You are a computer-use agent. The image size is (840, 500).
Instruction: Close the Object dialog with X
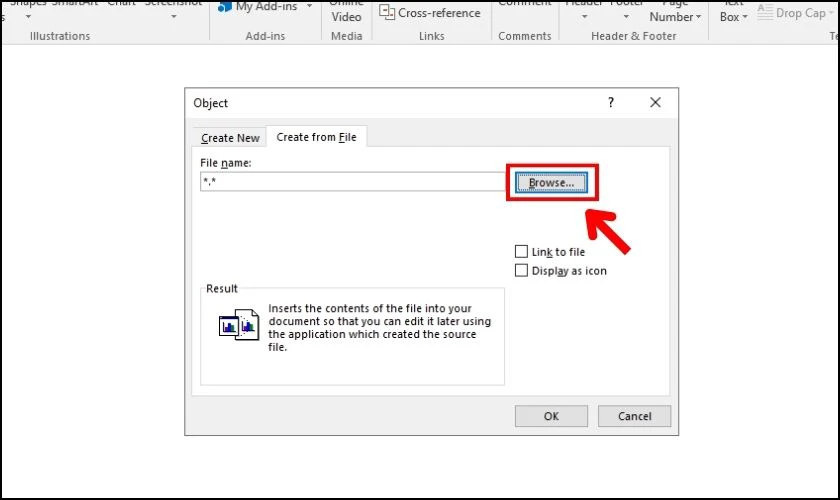click(x=655, y=102)
